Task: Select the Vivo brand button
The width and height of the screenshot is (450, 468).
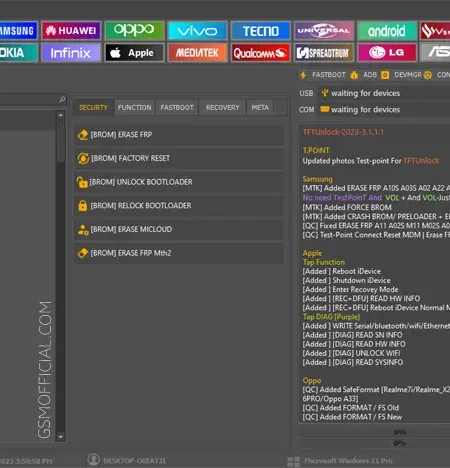Action: pos(198,31)
